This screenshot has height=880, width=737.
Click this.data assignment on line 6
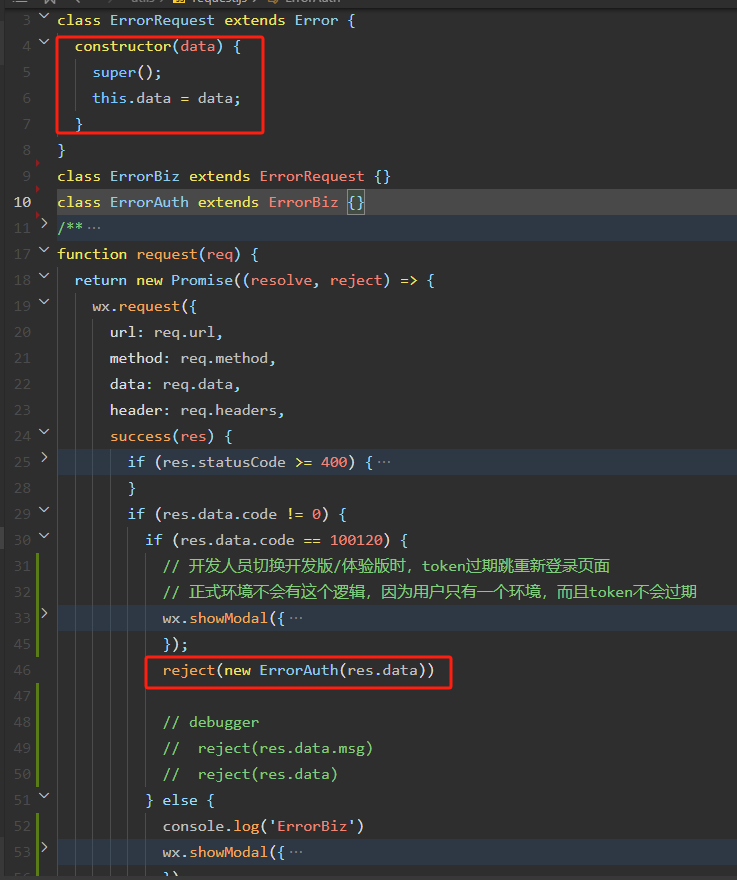click(167, 98)
